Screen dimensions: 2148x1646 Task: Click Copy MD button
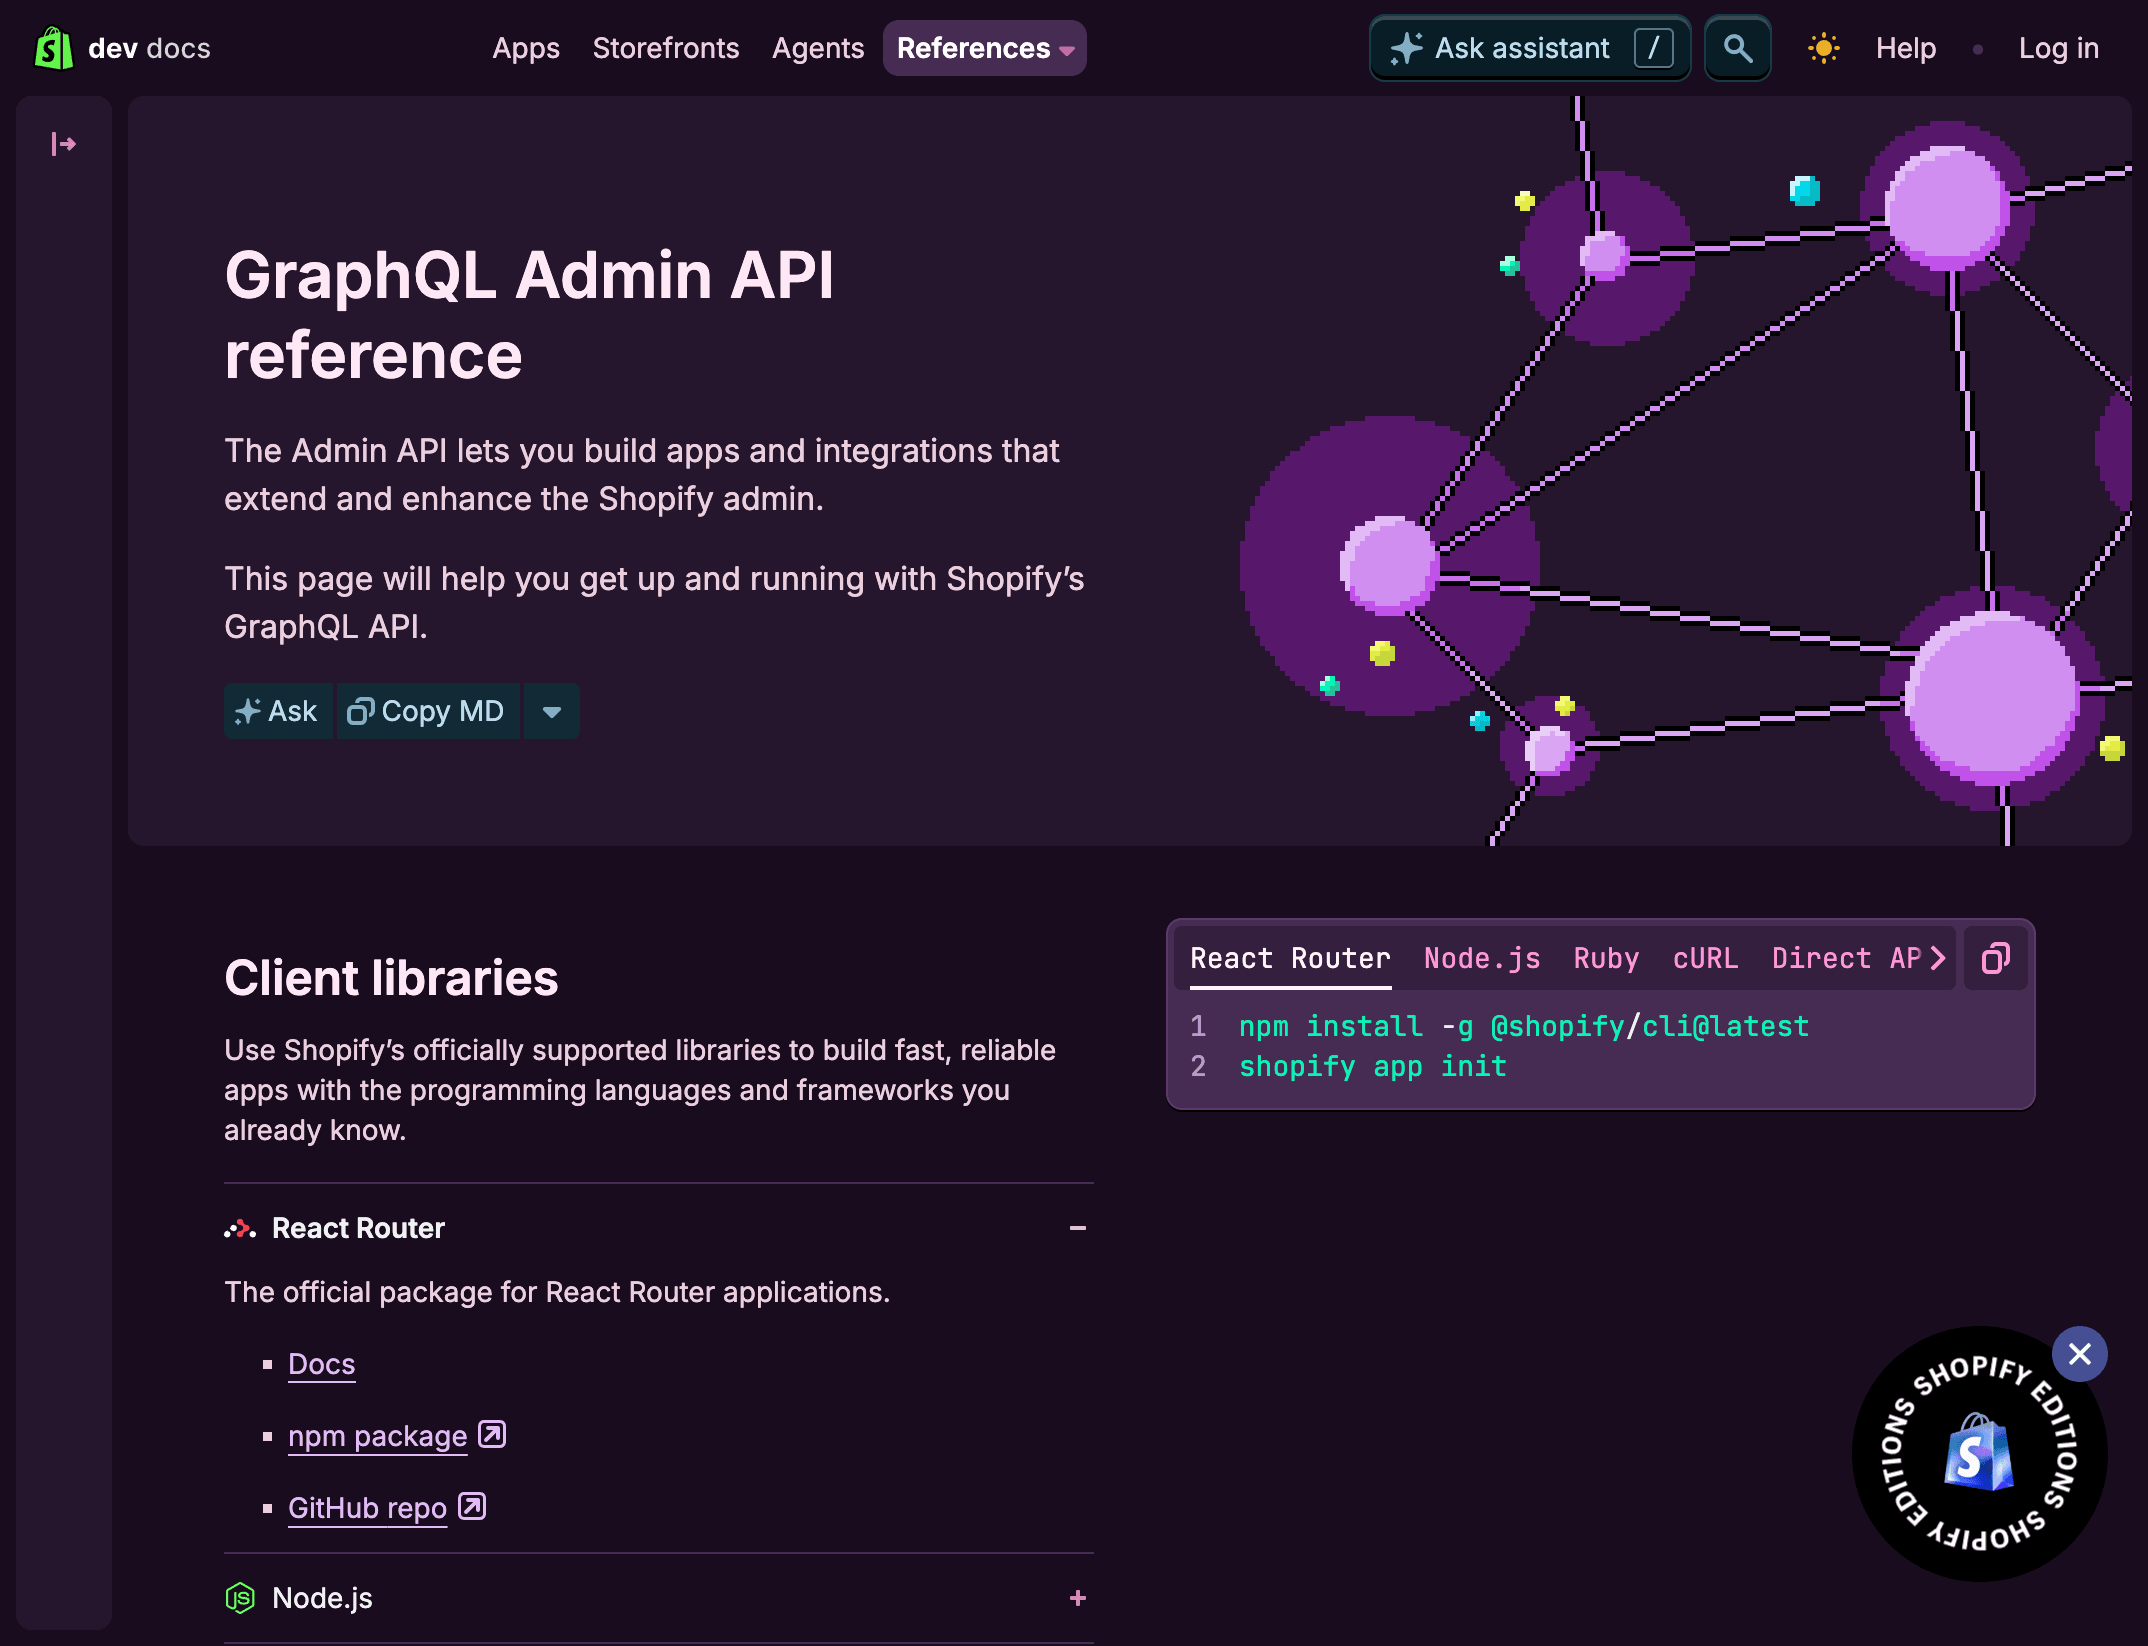pyautogui.click(x=428, y=711)
